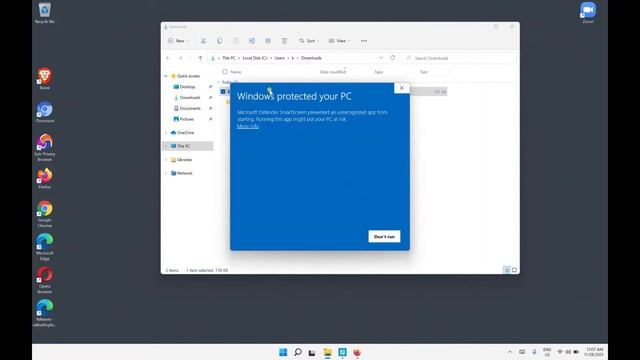Switch to large icons view in status bar
Viewport: 640px width, 360px height.
point(514,270)
